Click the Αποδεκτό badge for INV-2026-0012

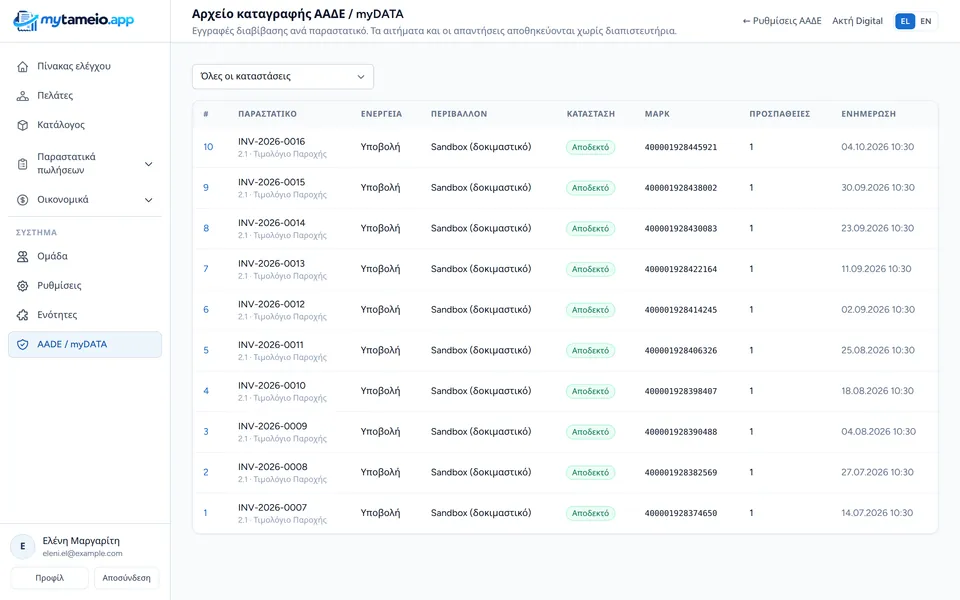click(x=590, y=310)
